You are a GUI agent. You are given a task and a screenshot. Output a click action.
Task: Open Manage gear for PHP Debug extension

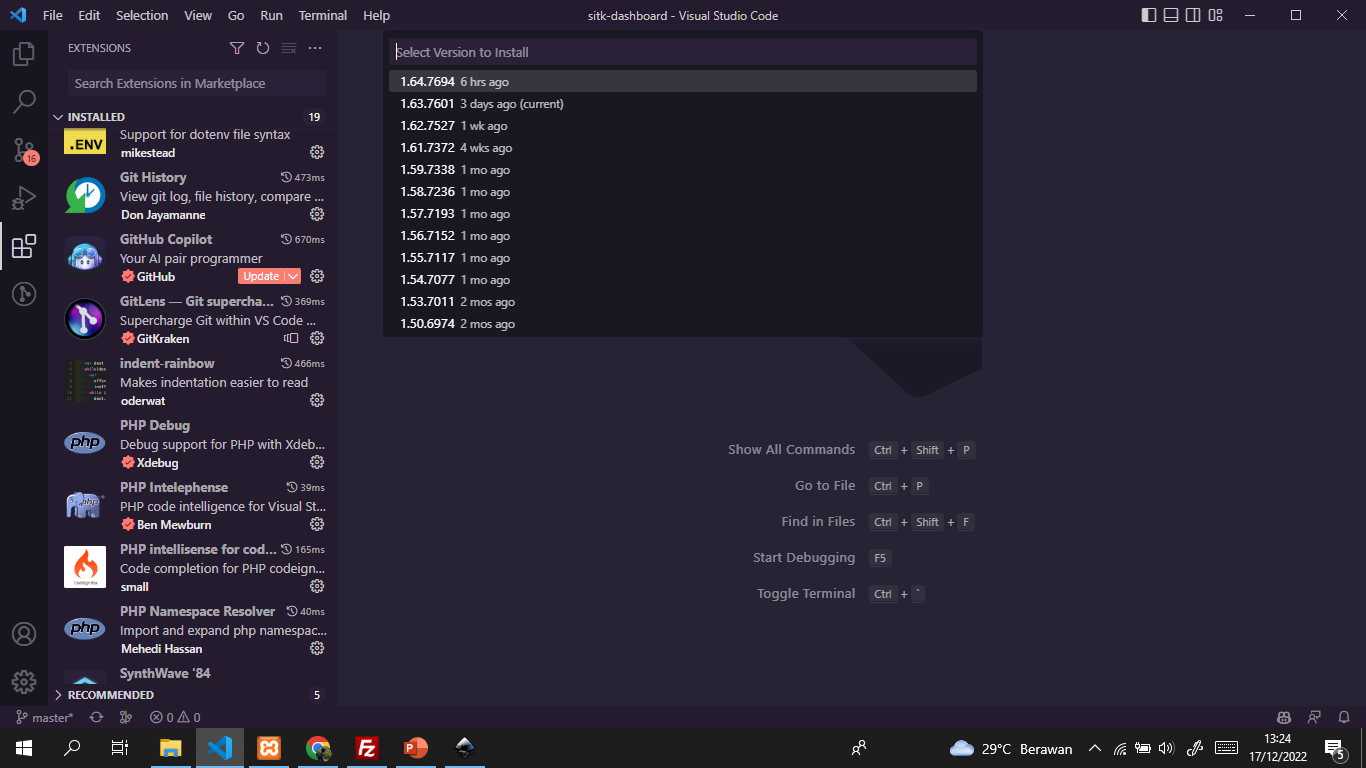pos(317,462)
